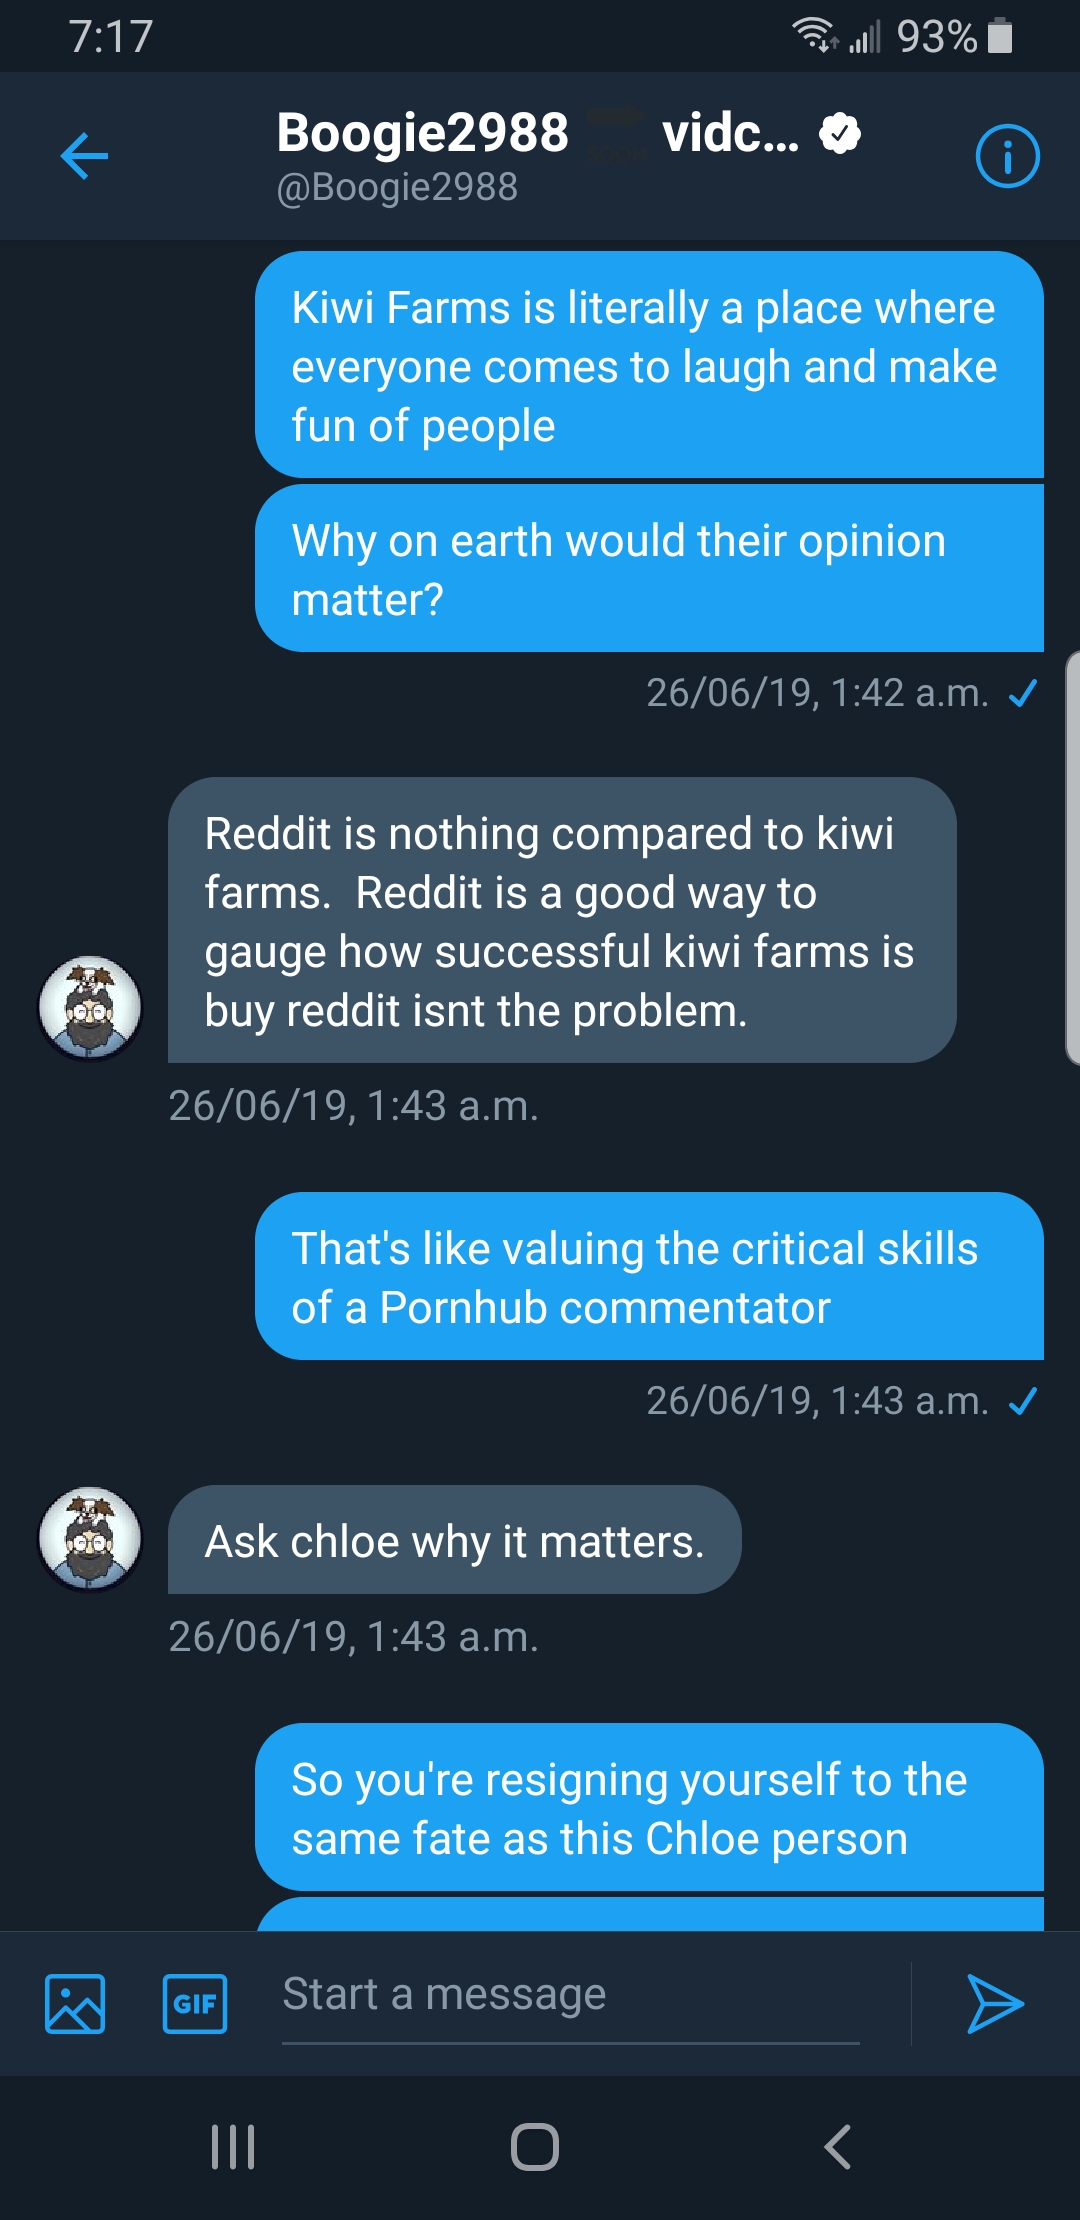This screenshot has width=1080, height=2220.
Task: Select the Pornhub commentator message bubble
Action: 649,1276
